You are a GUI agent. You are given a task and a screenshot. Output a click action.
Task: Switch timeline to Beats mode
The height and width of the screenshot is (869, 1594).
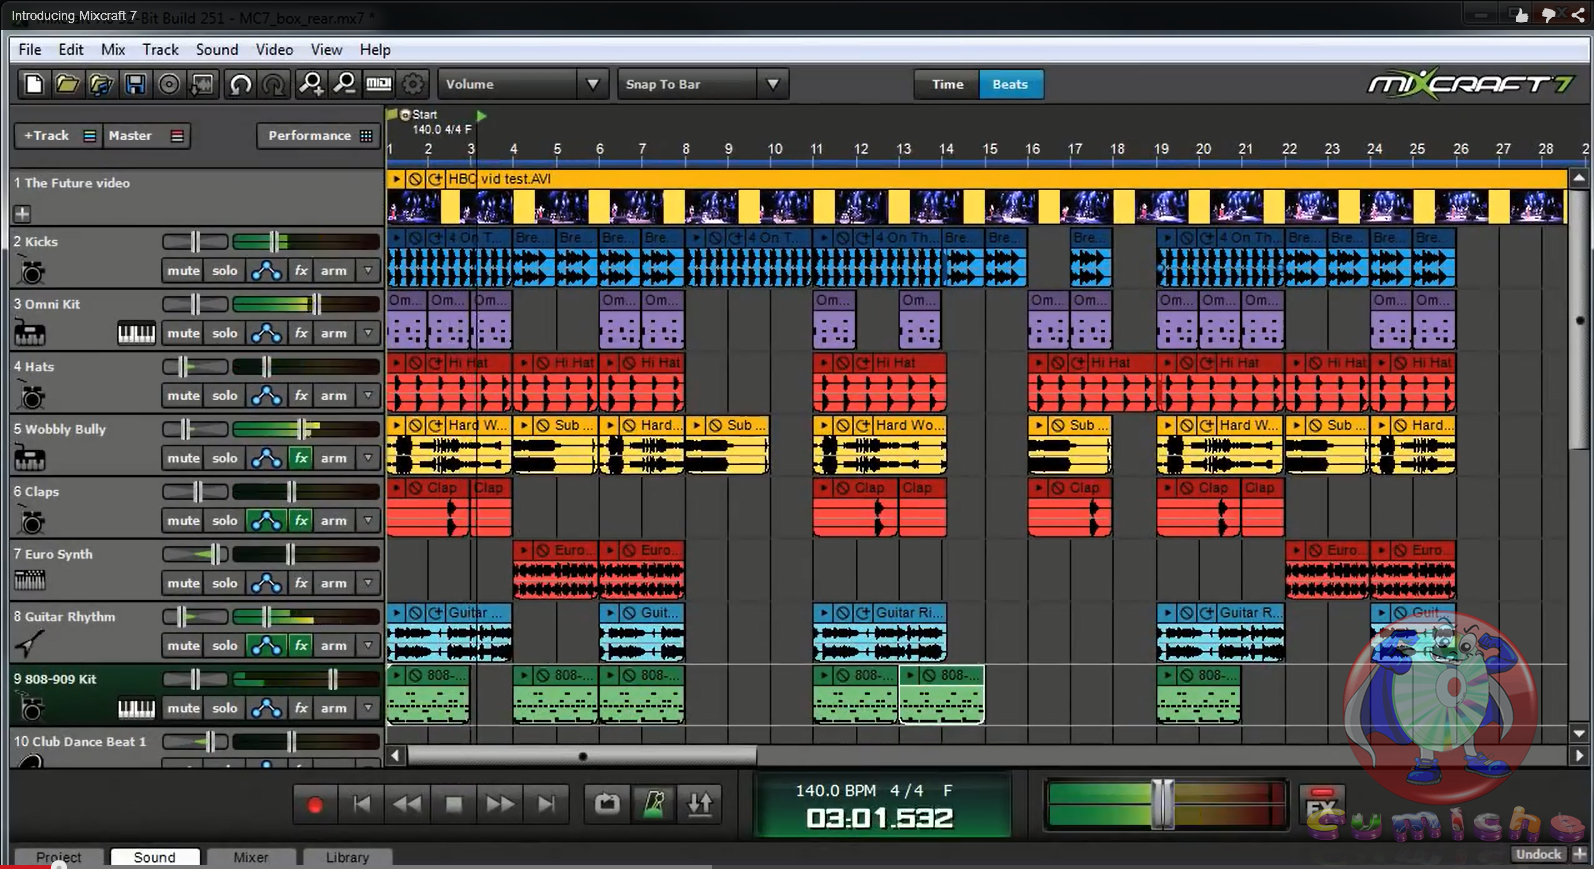point(1010,84)
